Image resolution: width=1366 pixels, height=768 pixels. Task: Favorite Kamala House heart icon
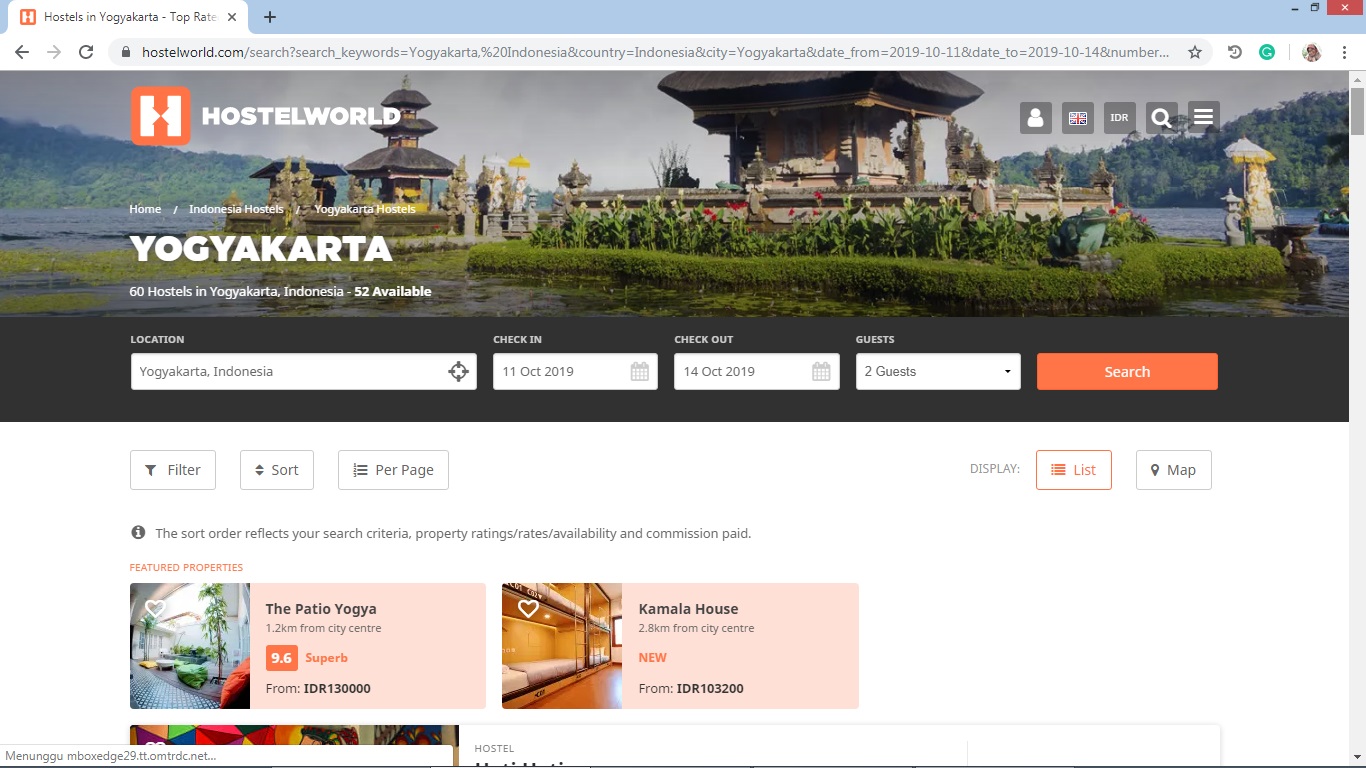pyautogui.click(x=528, y=608)
